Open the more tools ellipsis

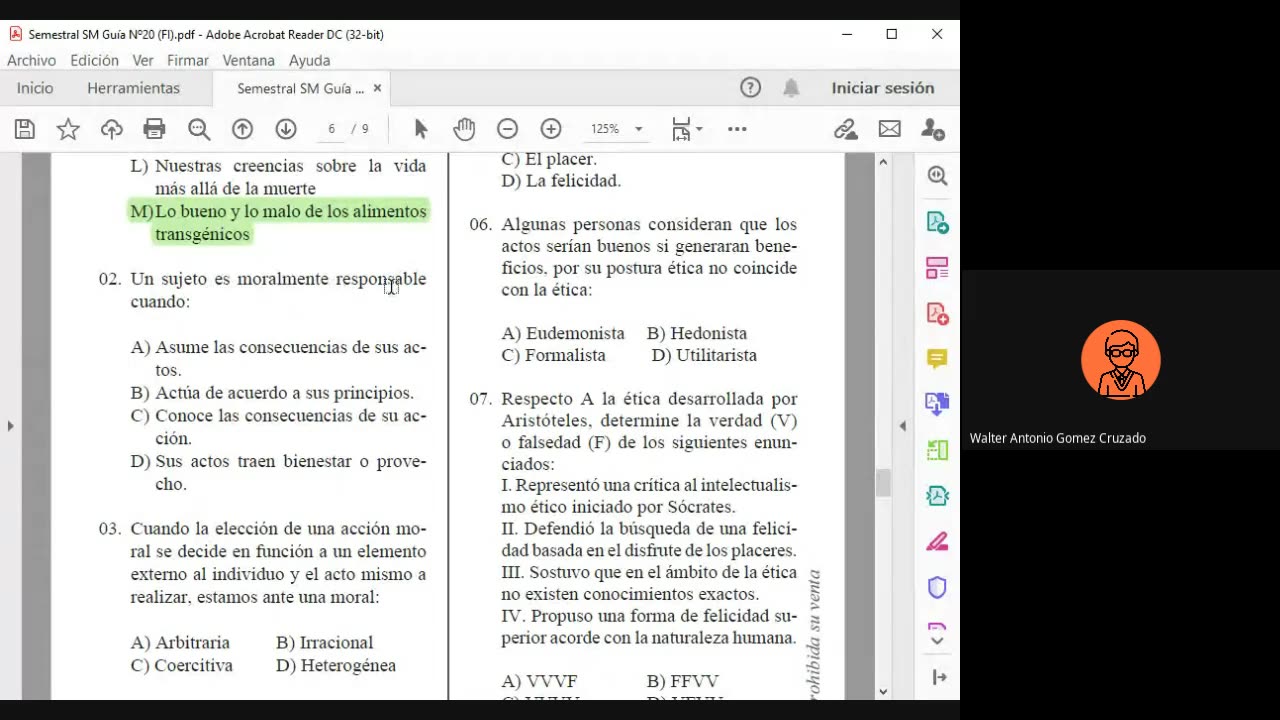[x=737, y=129]
